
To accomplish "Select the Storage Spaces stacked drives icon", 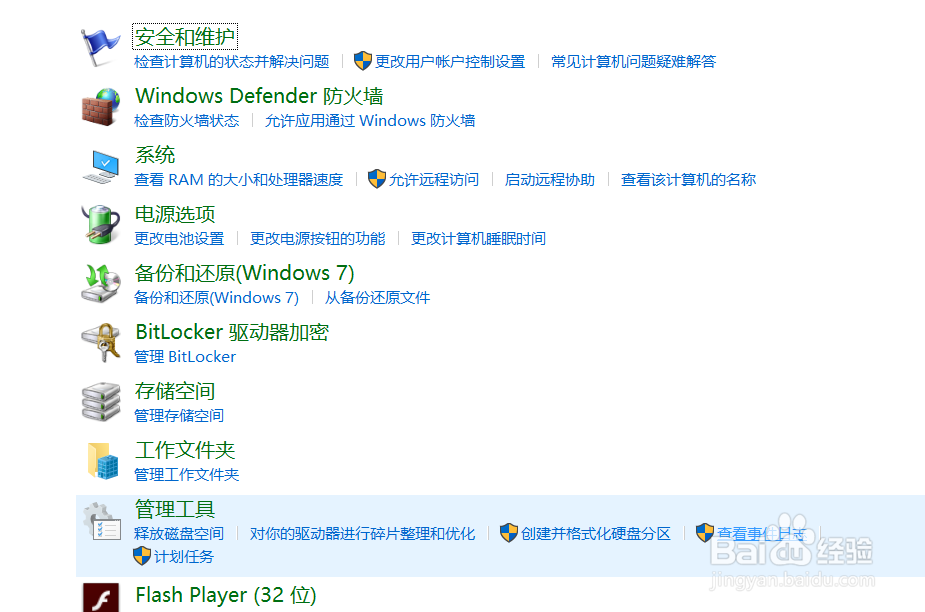I will [100, 399].
